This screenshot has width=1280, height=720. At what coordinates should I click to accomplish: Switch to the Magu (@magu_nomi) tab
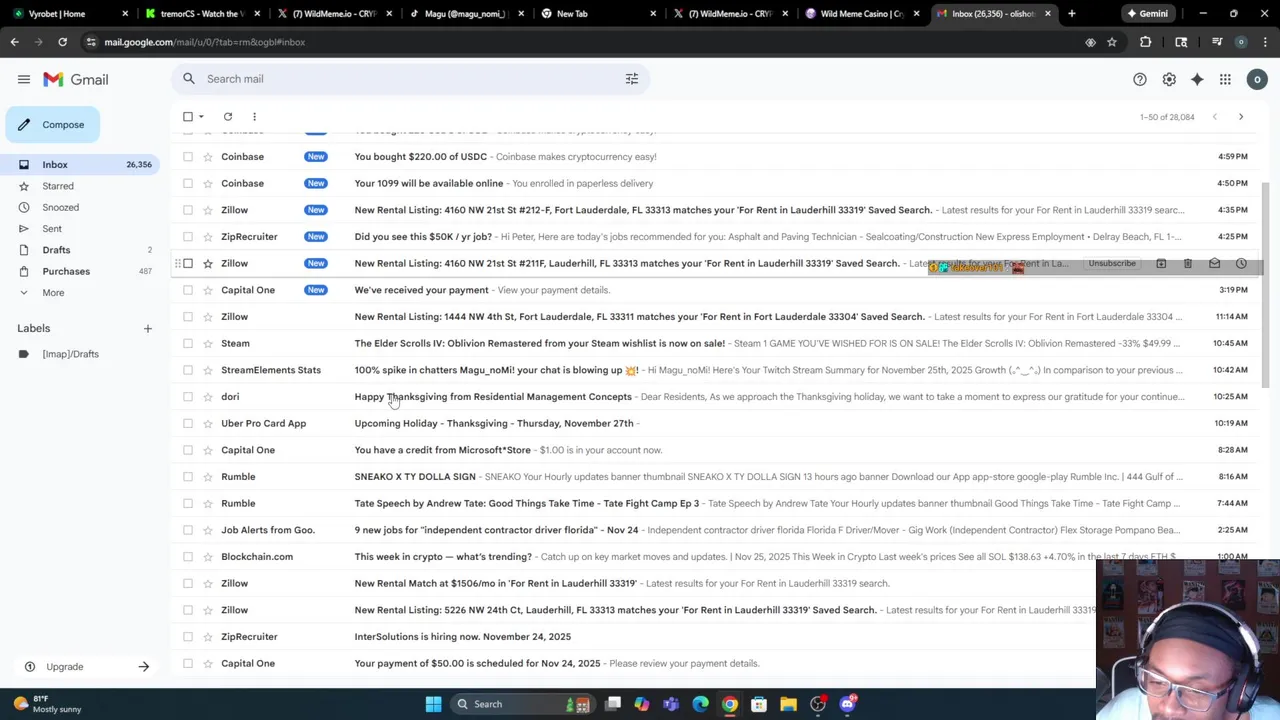(465, 14)
